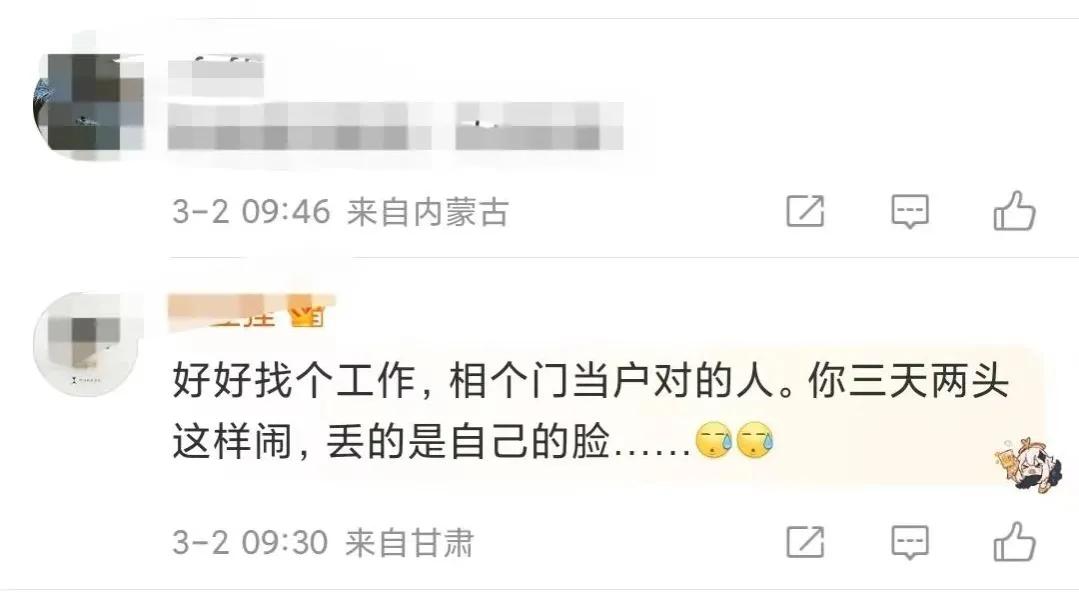Tap the crying emoji pair after 脸……
Viewport: 1079px width, 592px height.
click(735, 442)
